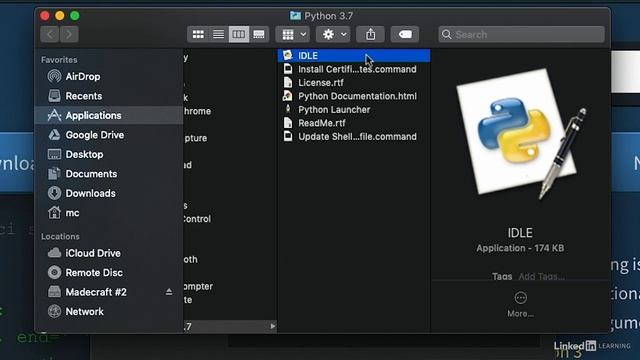Select Madecraft #2 in the sidebar
640x360 pixels.
(x=109, y=292)
